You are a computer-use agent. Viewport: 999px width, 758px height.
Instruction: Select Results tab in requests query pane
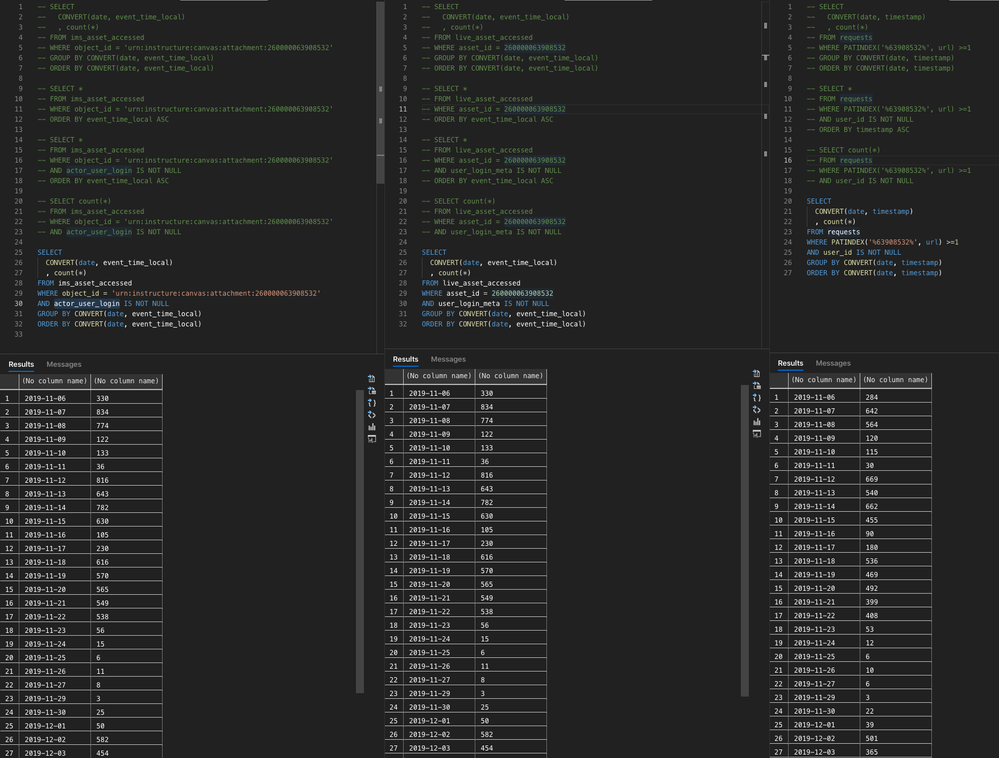click(x=790, y=363)
